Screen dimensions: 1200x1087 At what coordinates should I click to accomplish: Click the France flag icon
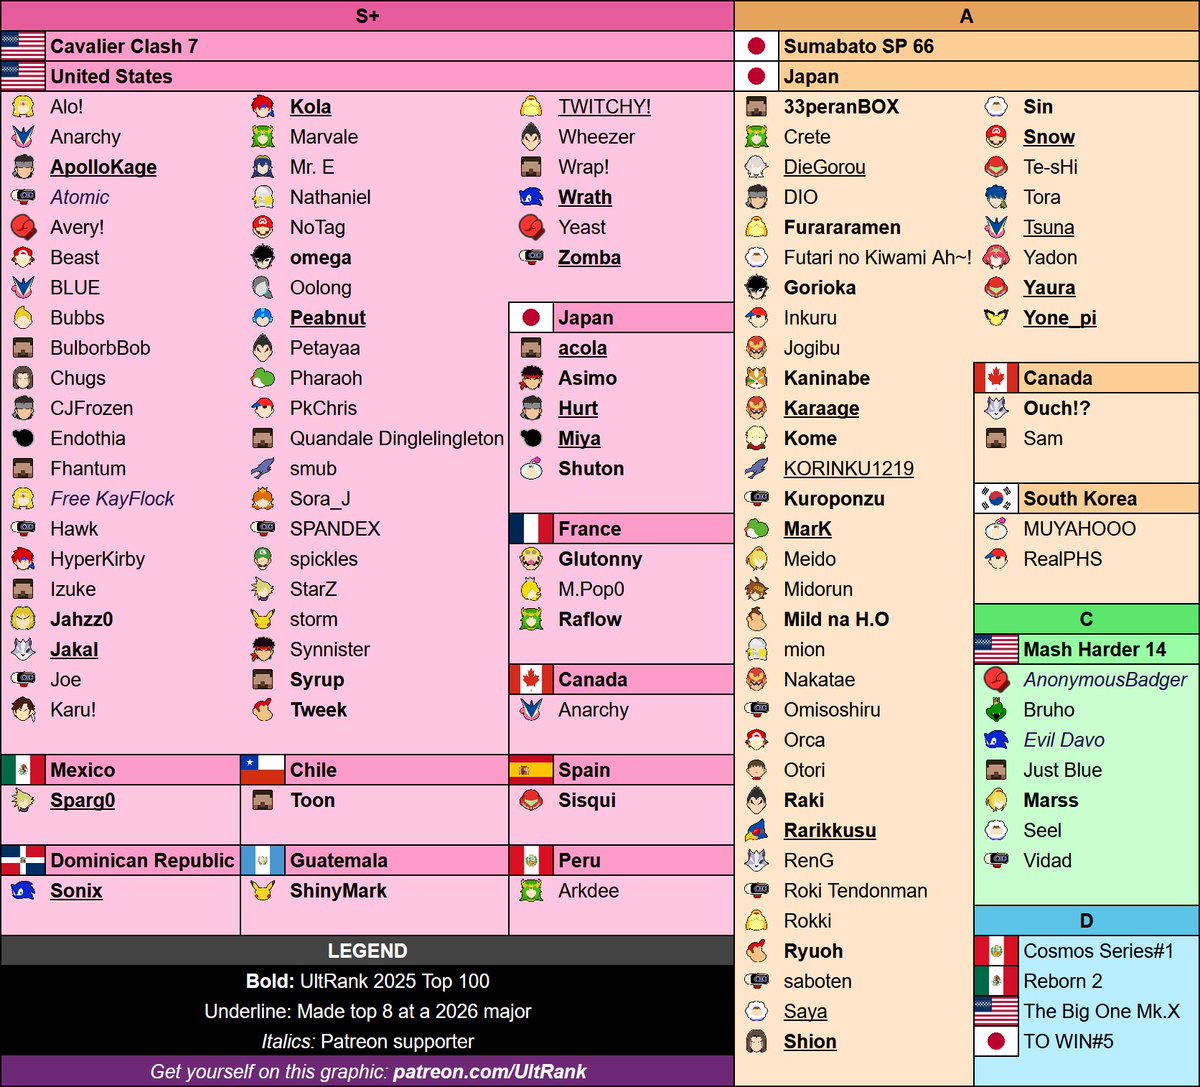tap(531, 529)
